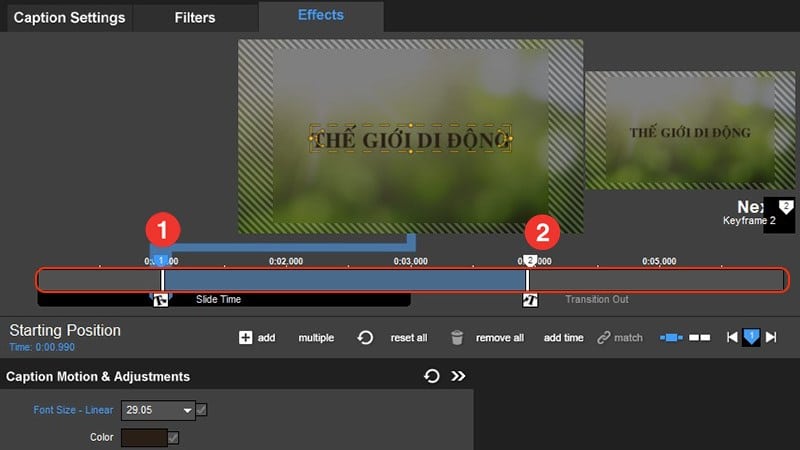This screenshot has height=450, width=800.
Task: Toggle the Font Size checkbox
Action: (x=202, y=410)
